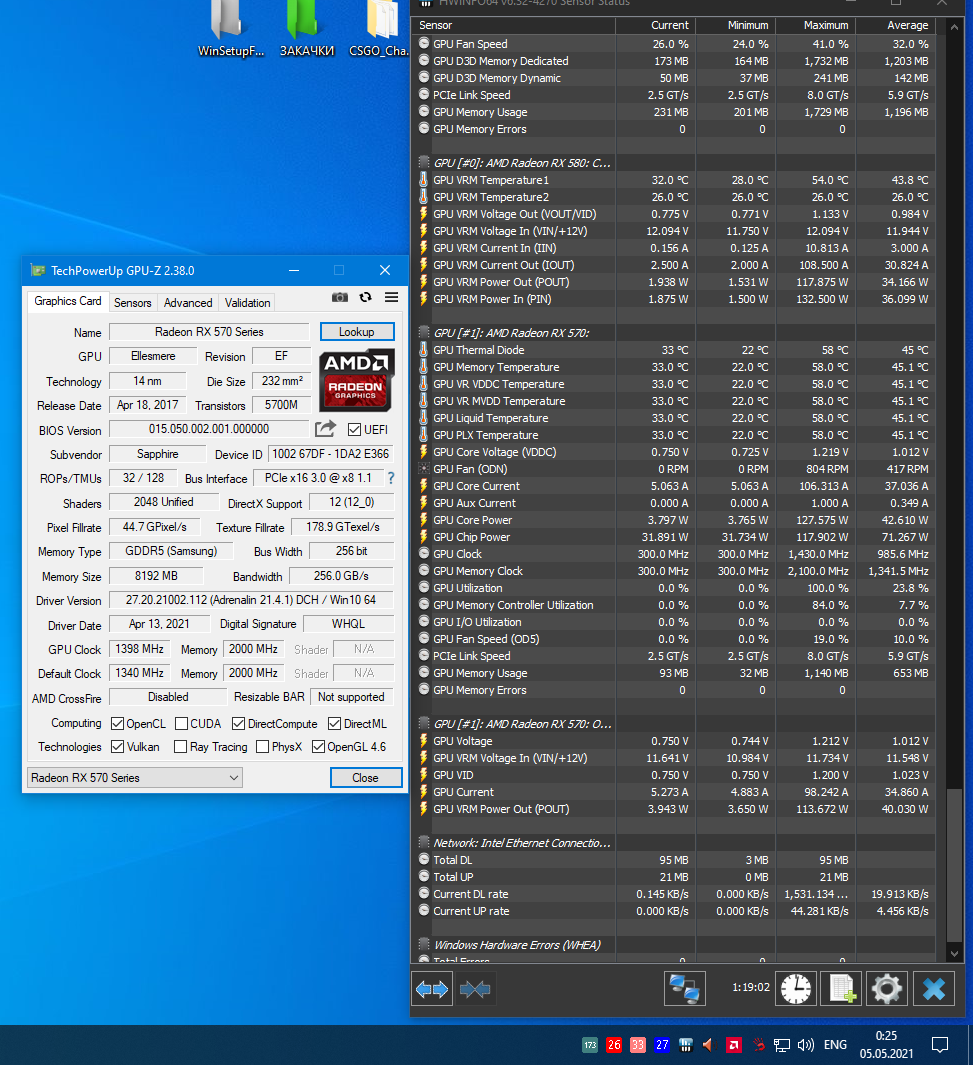
Task: Open the ЗАКАЧКИ desktop folder
Action: click(307, 29)
